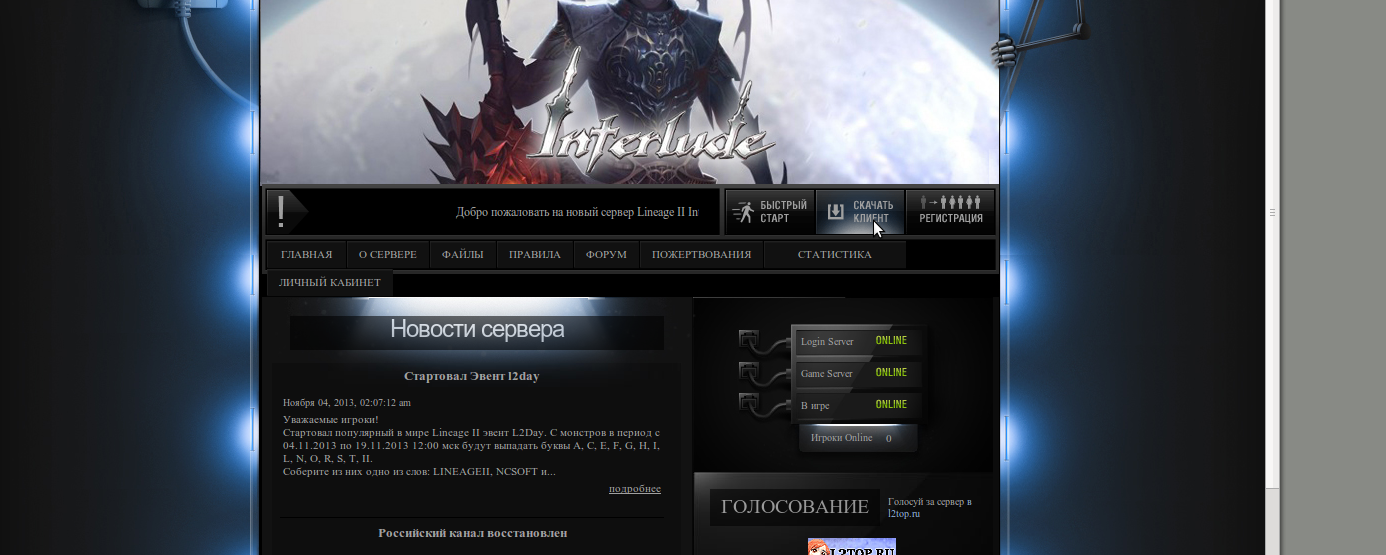Open the Регистрация people-icon button
Viewport: 1386px width, 555px height.
pos(950,212)
